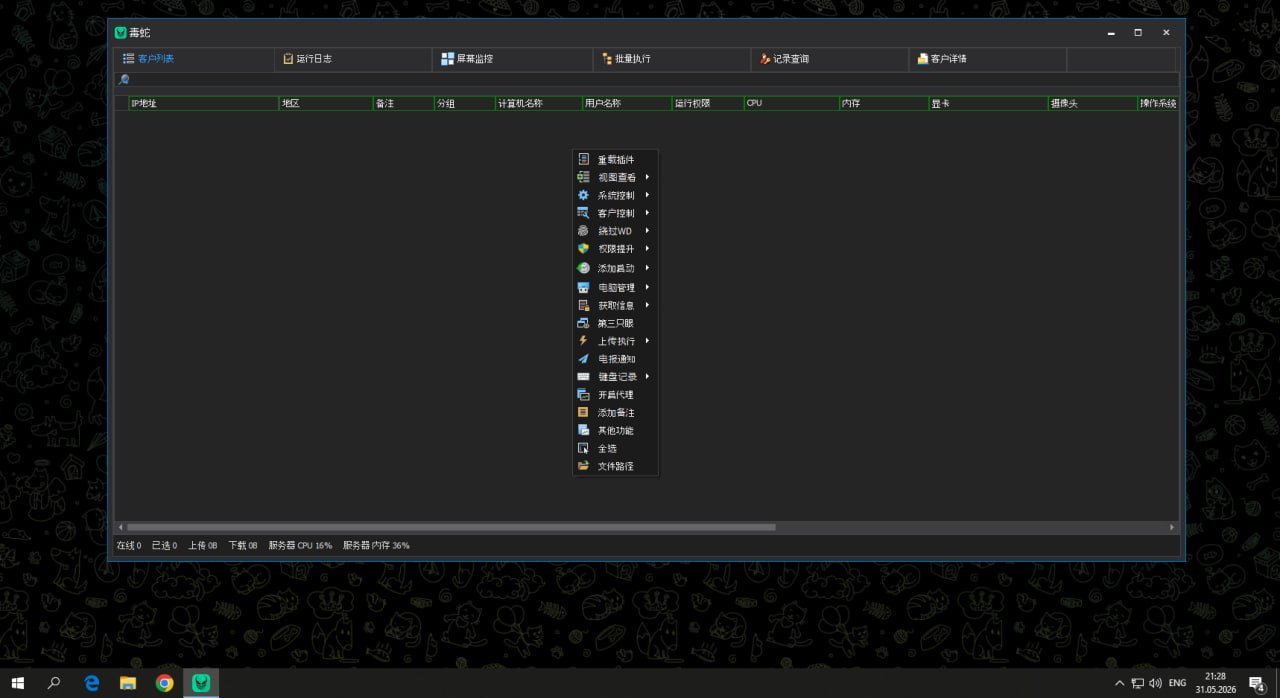Screen dimensions: 1280x698
Task: Open the Windows Start menu
Action: pyautogui.click(x=18, y=683)
